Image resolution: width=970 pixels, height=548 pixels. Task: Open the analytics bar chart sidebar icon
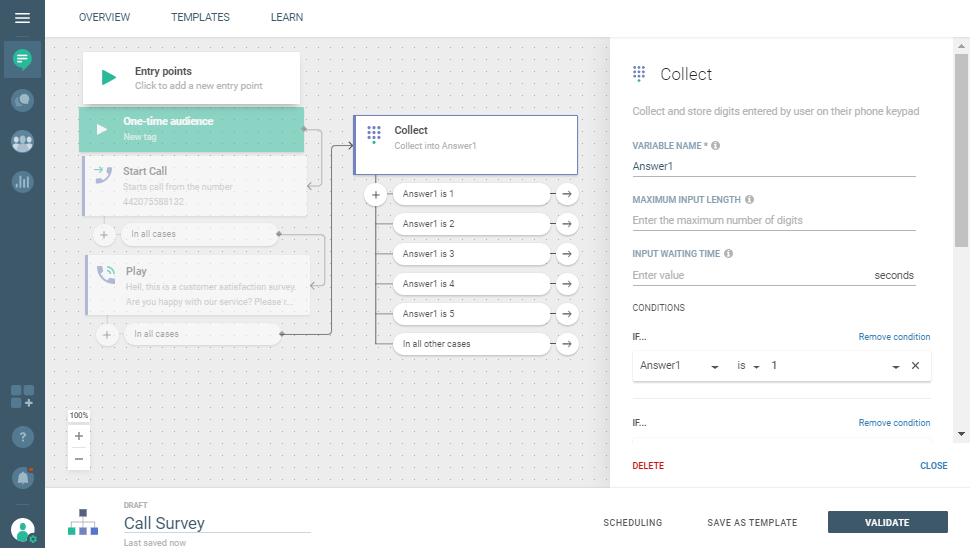(x=22, y=182)
